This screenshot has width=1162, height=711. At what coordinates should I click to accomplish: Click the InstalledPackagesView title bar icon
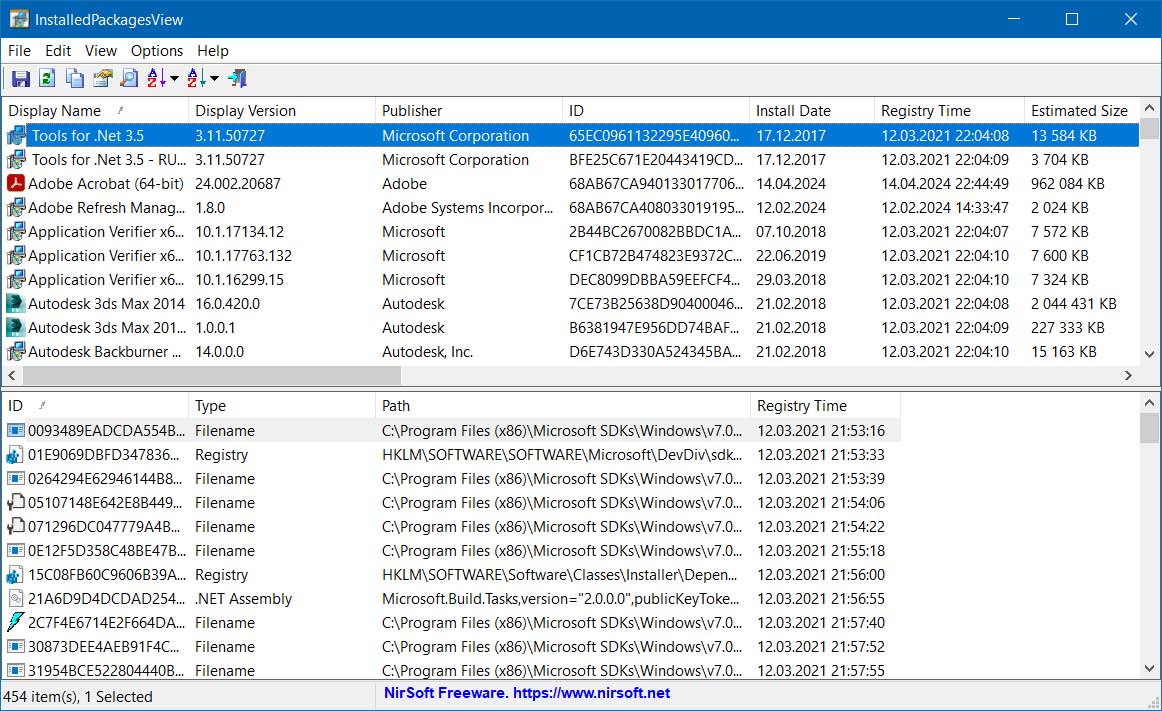tap(19, 19)
